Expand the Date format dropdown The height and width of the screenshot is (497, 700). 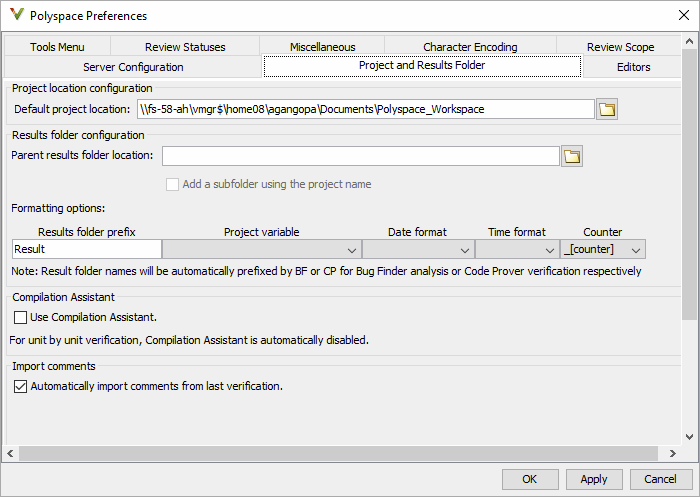(x=418, y=250)
